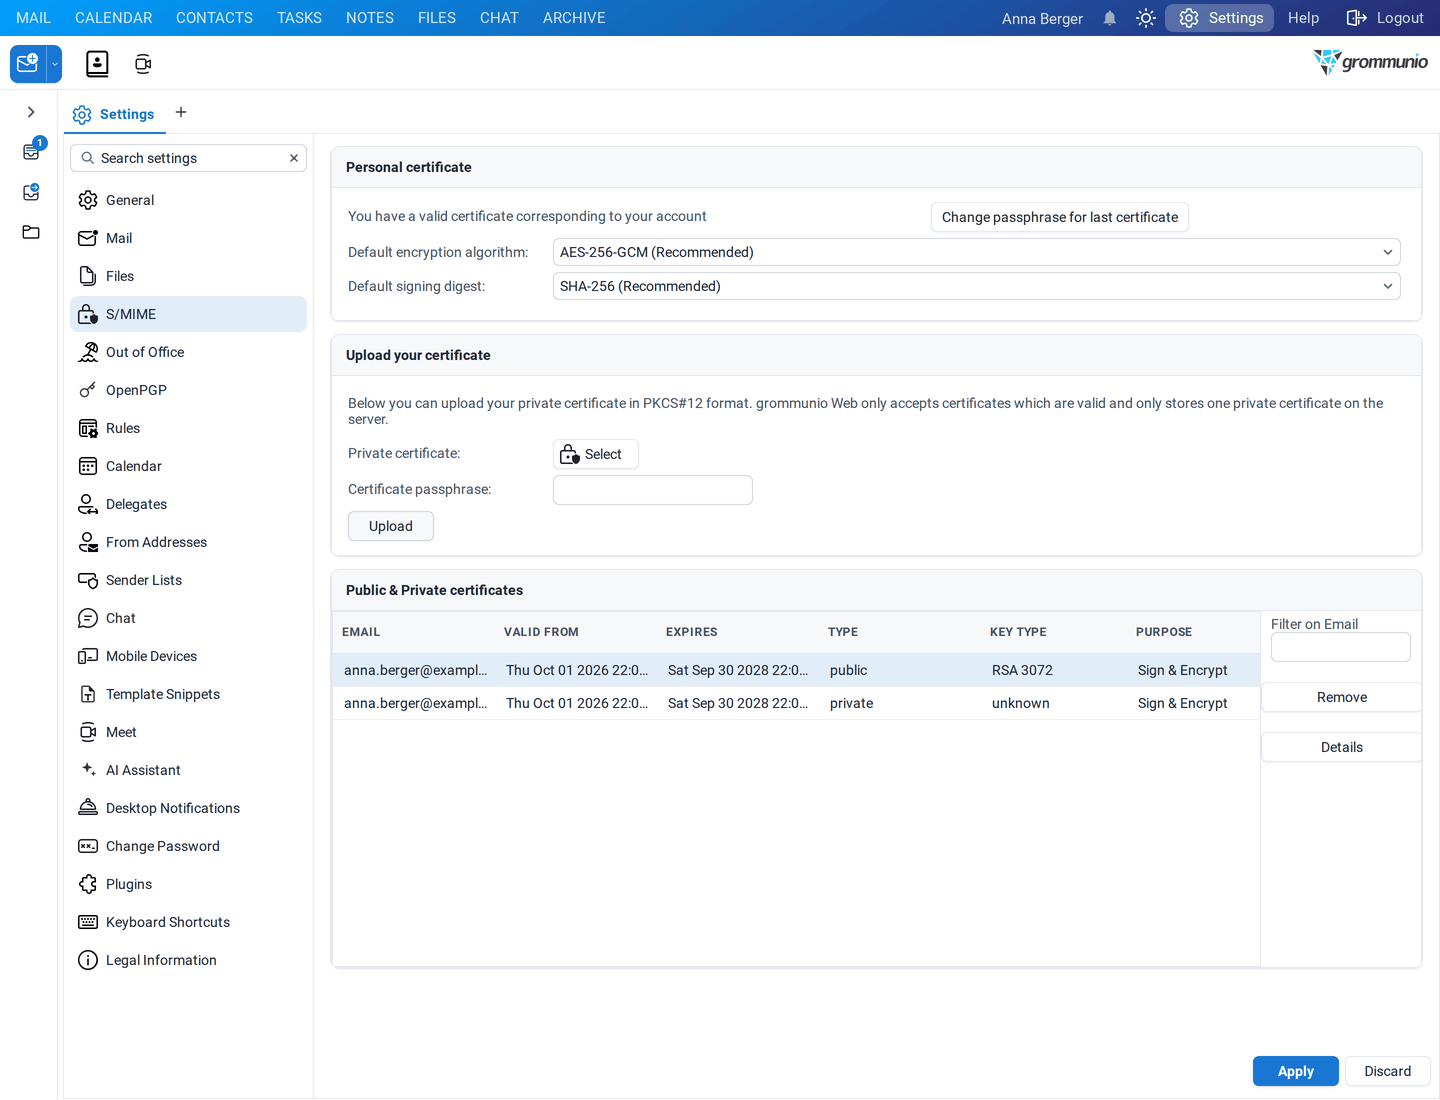Log out using the Logout button
The image size is (1440, 1100).
[x=1385, y=18]
